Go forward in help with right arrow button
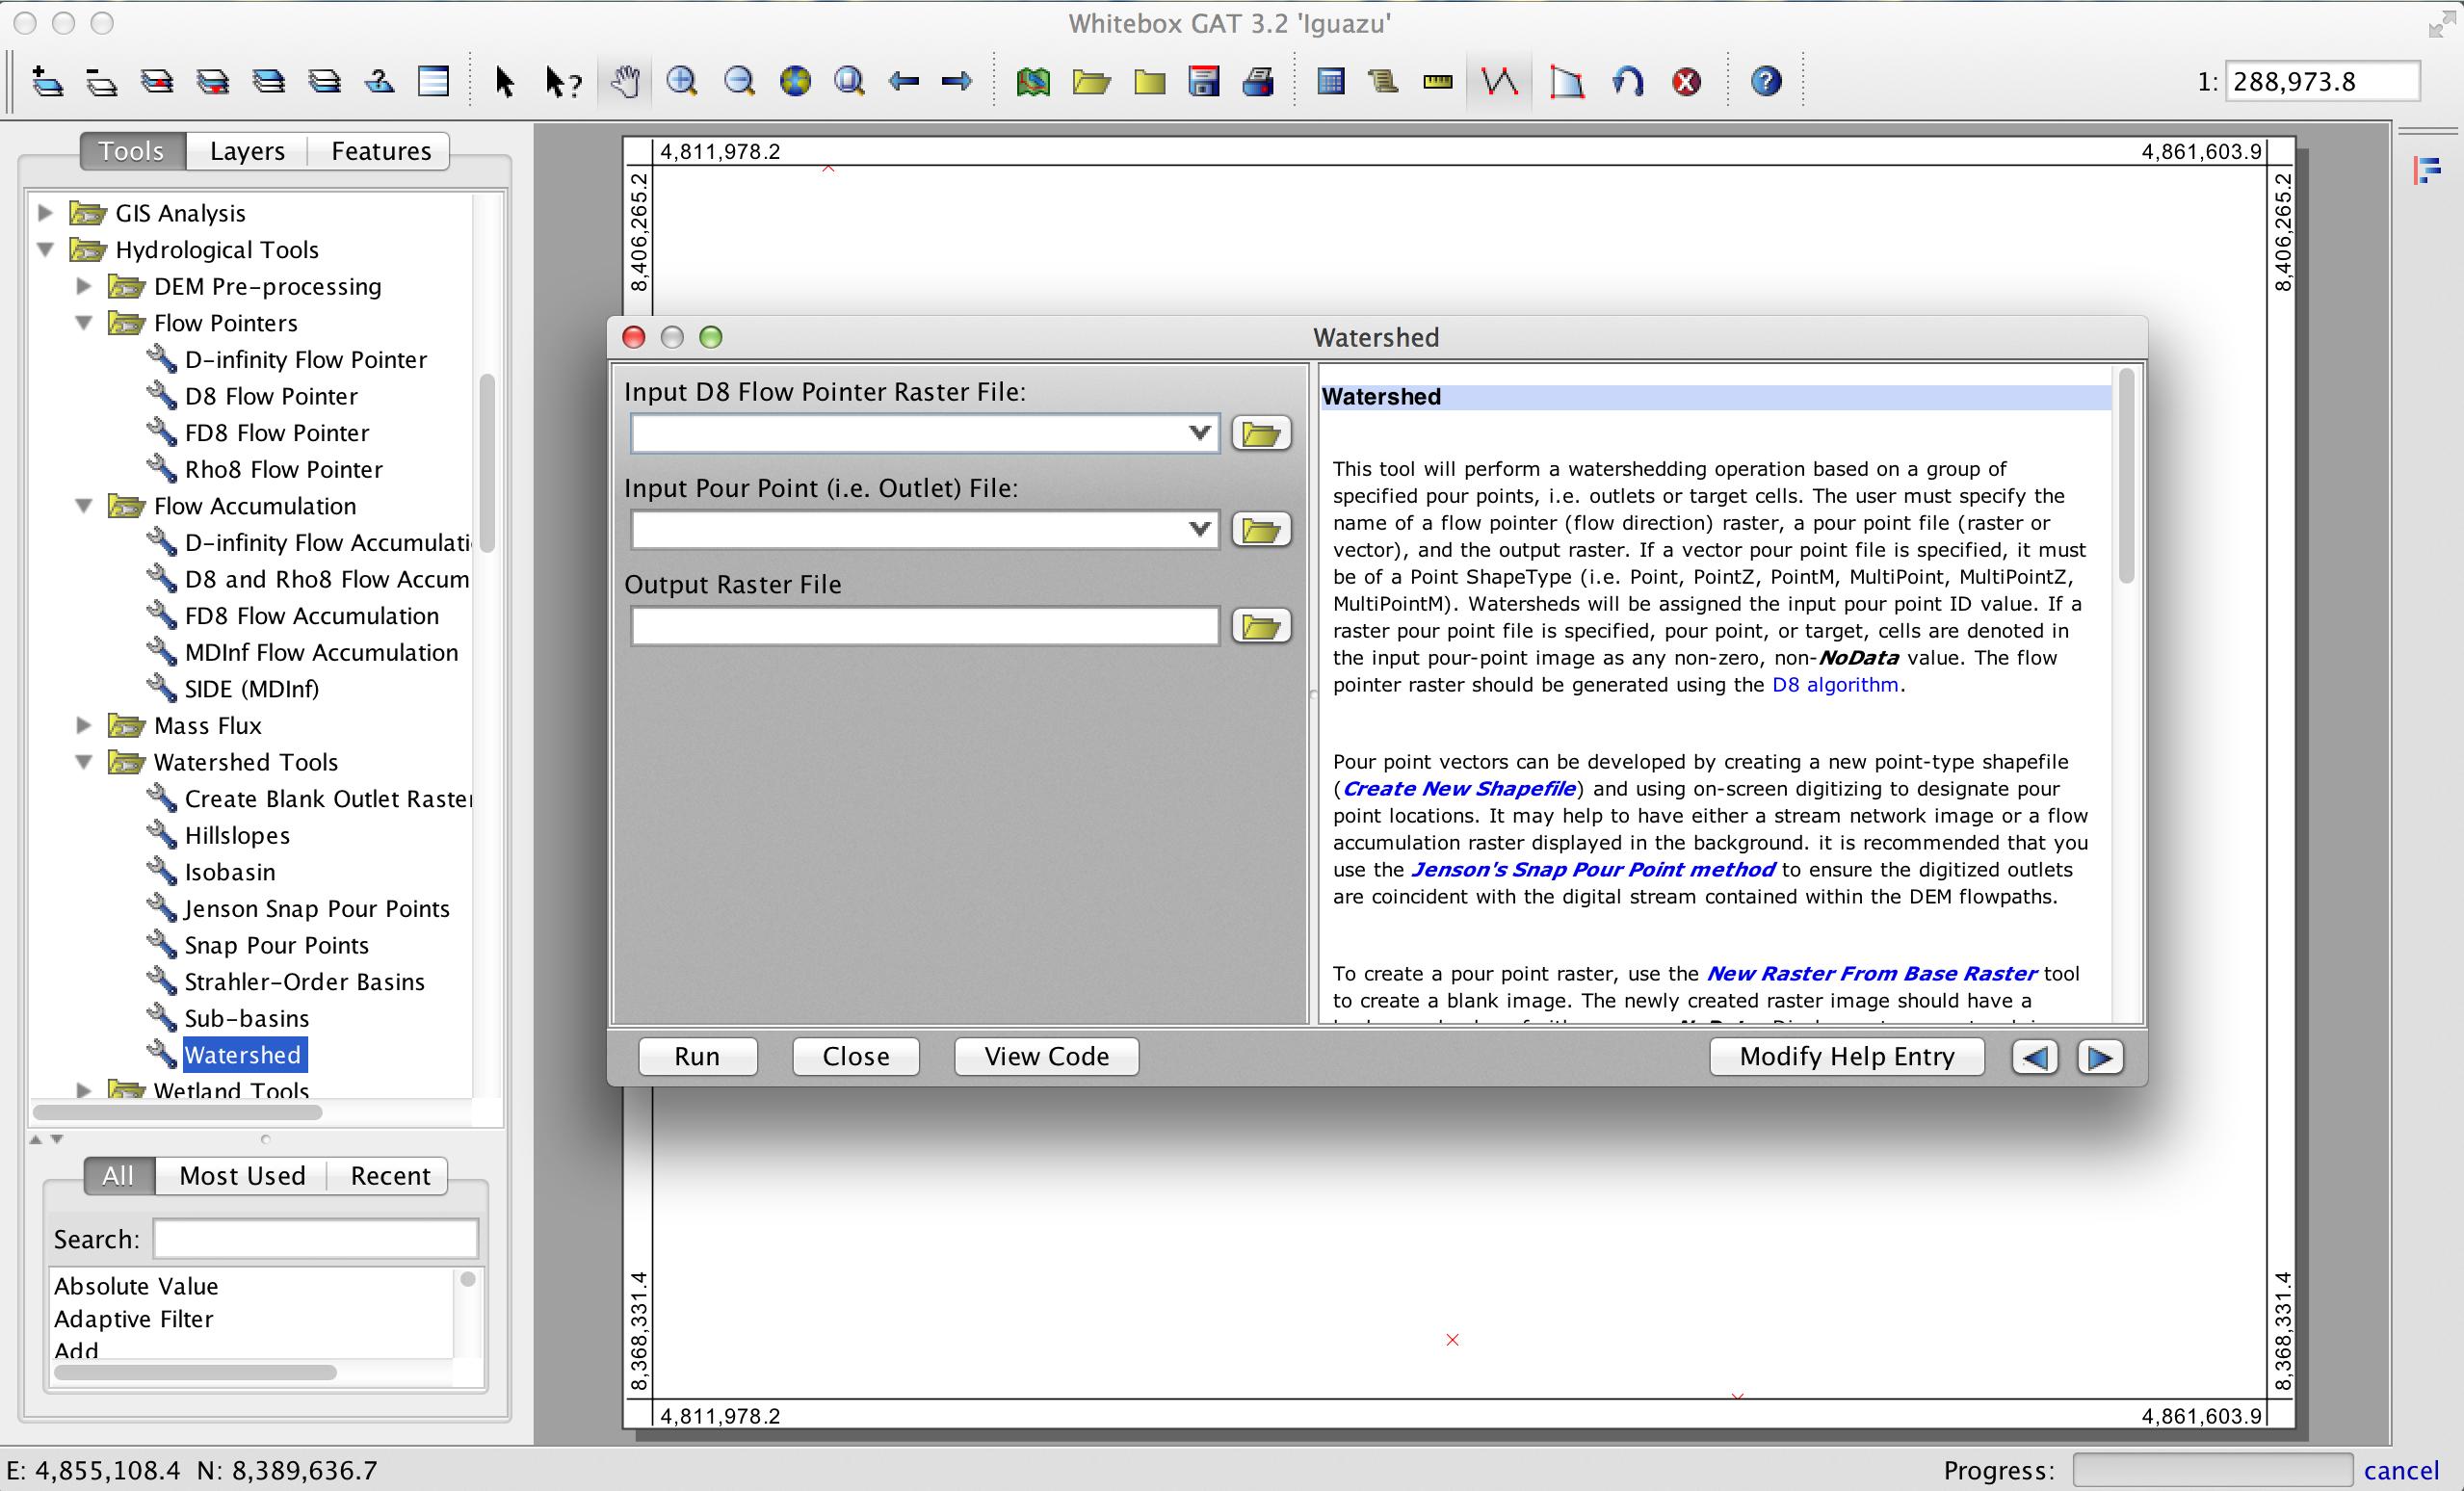 (2100, 1057)
